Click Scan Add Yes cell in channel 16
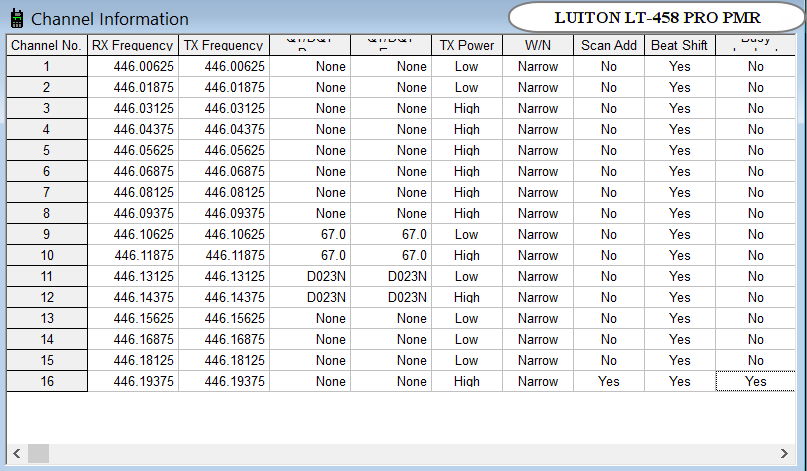807x471 pixels. (609, 381)
